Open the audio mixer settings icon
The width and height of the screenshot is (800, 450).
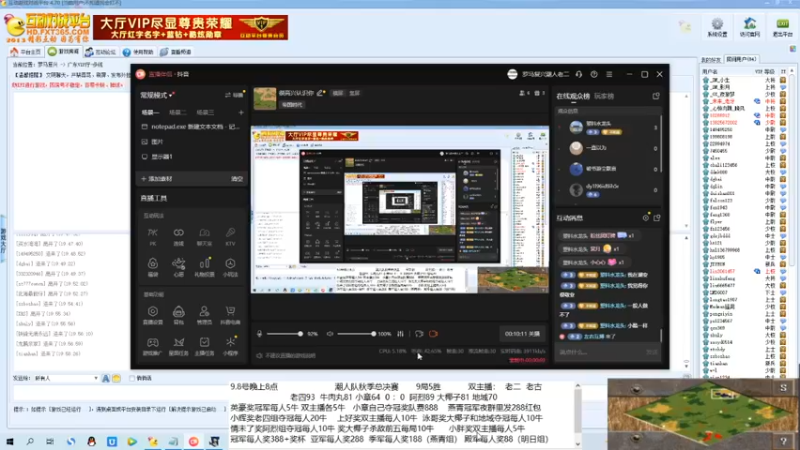[x=401, y=334]
